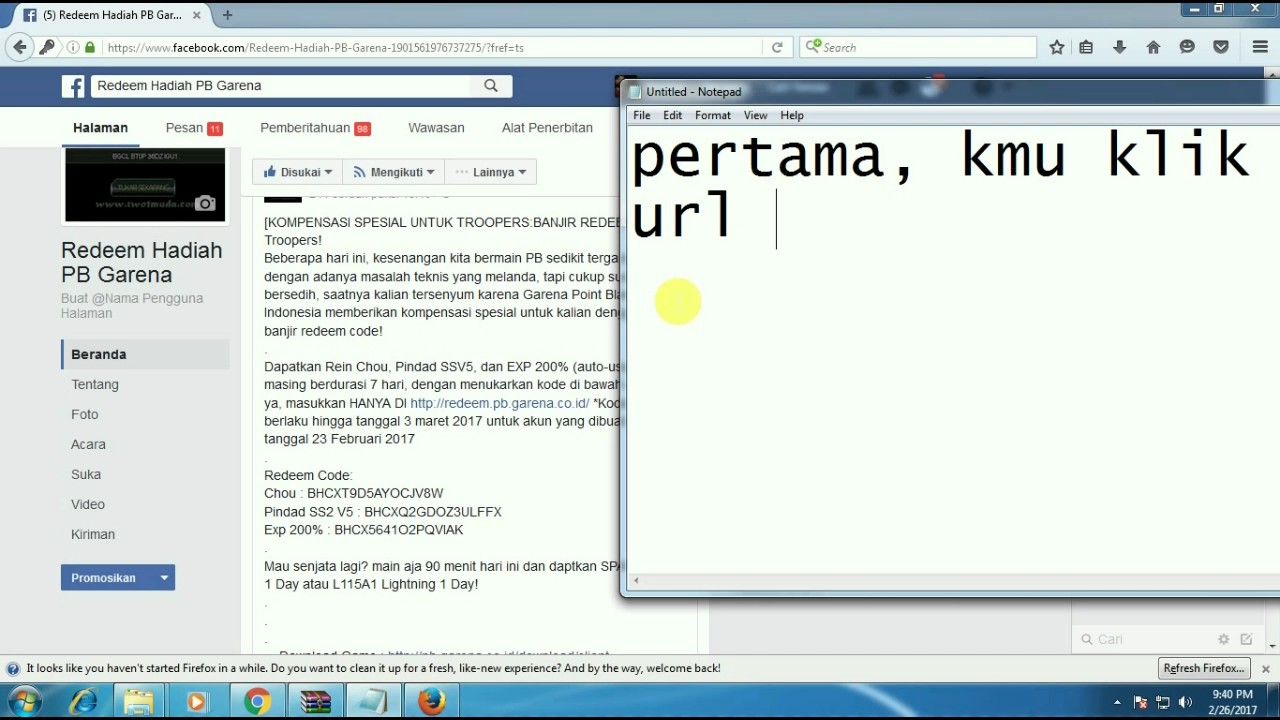1280x720 pixels.
Task: Click the green padlock security icon
Action: [x=90, y=47]
